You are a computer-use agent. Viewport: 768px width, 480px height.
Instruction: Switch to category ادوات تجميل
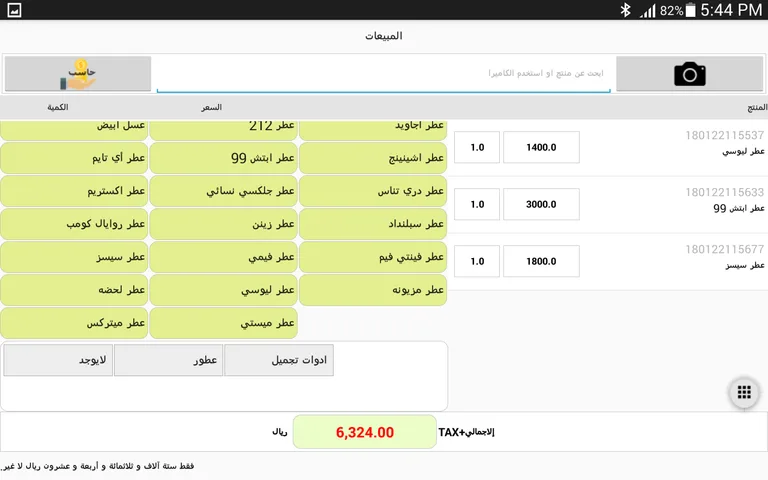pos(279,360)
